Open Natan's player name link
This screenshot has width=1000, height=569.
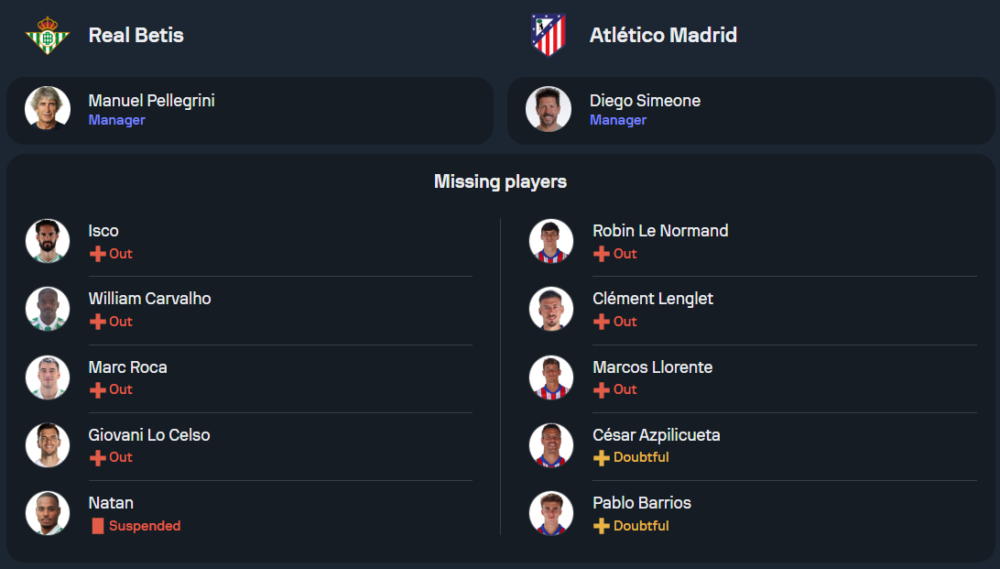click(x=110, y=503)
